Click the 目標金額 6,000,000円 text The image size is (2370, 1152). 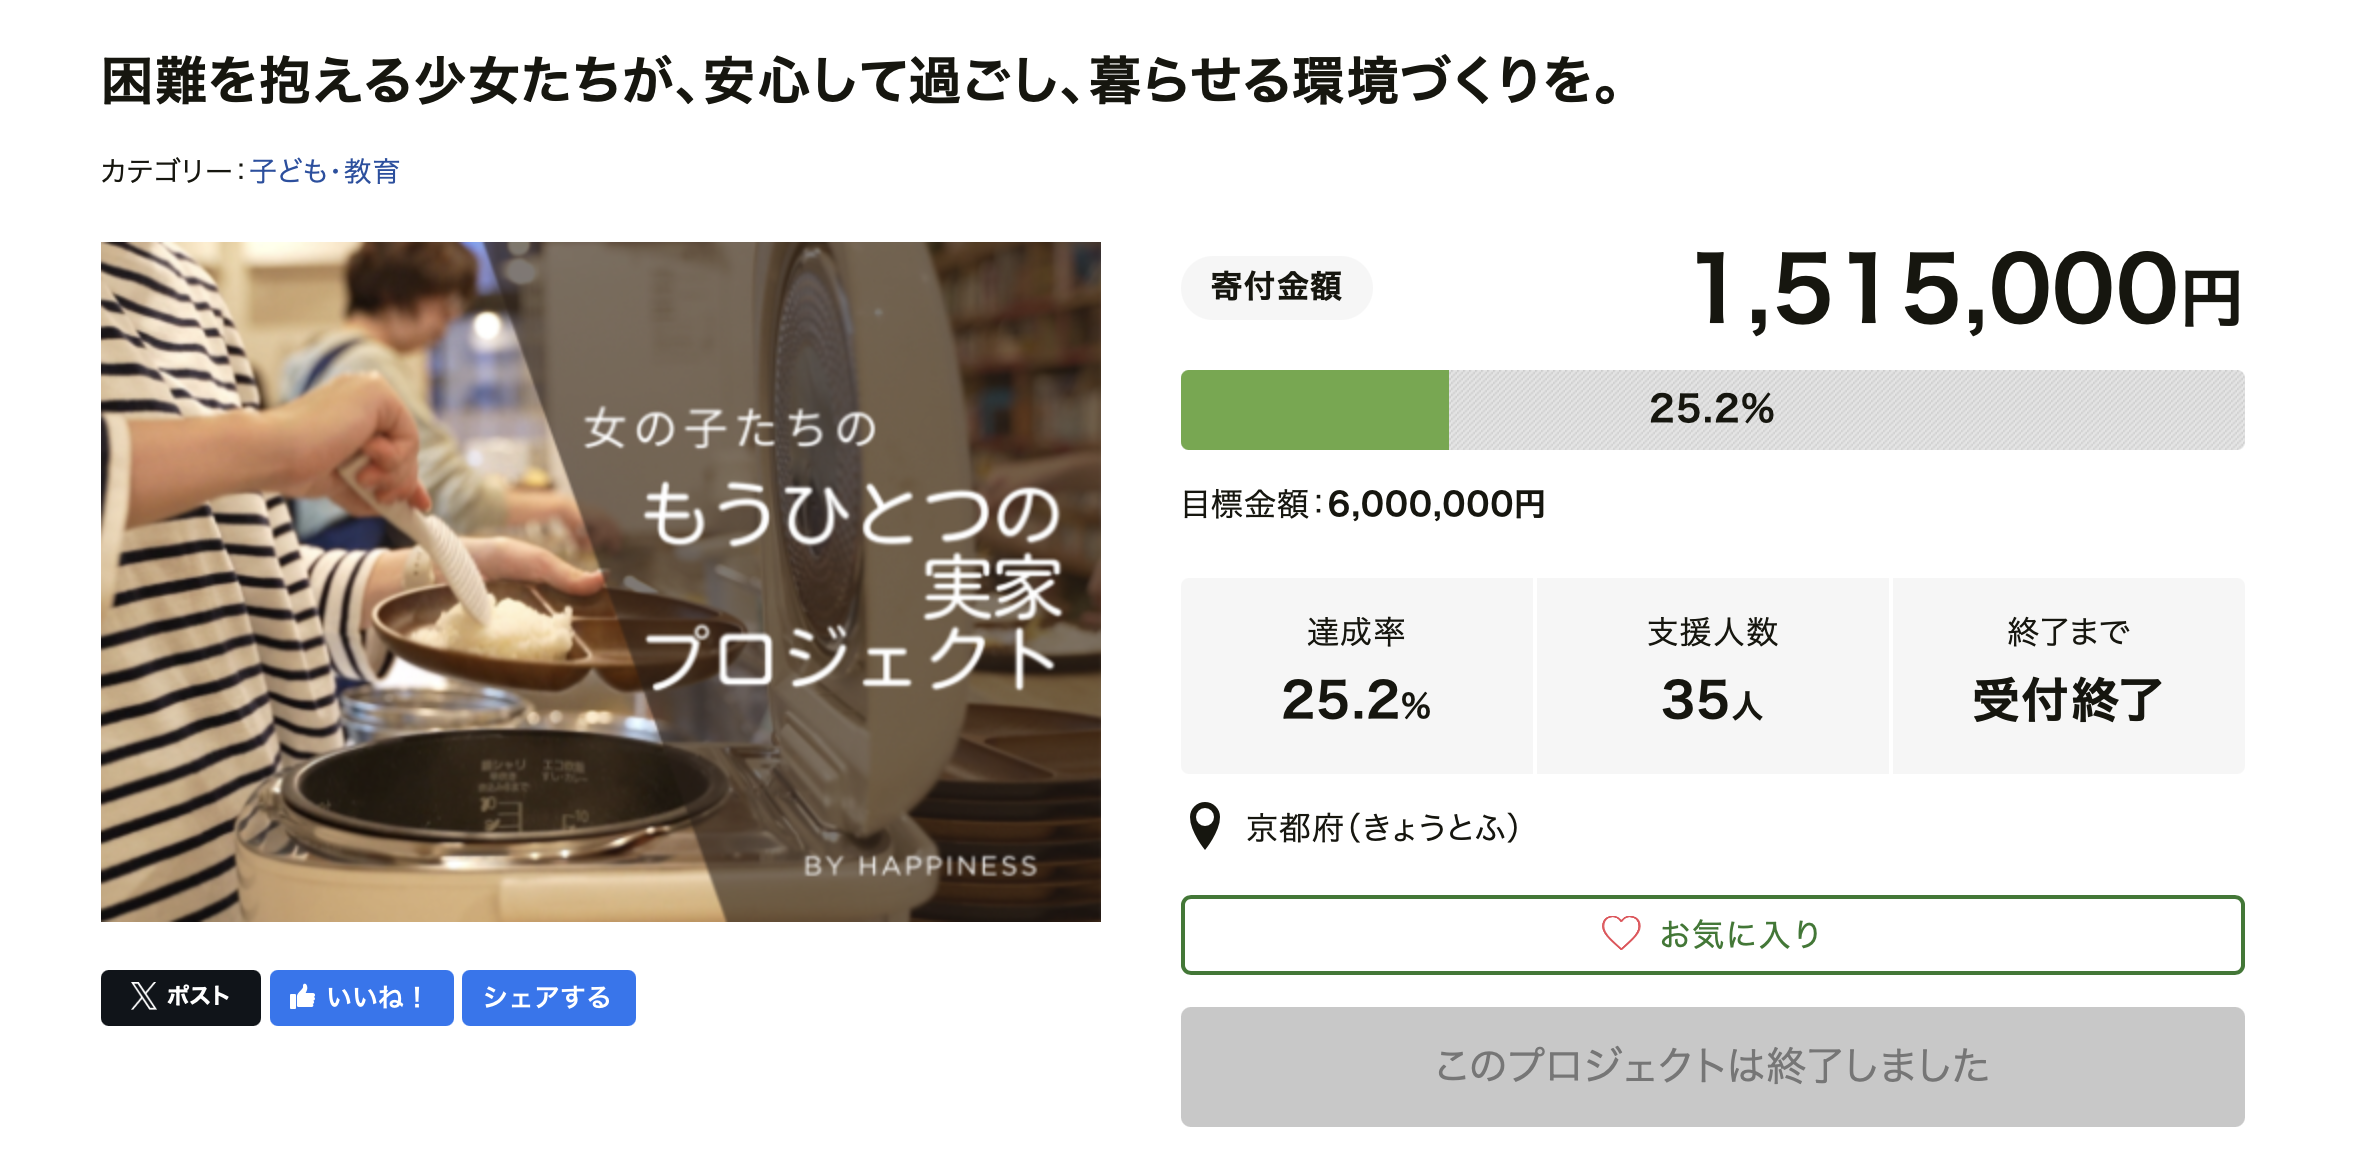pyautogui.click(x=1362, y=504)
